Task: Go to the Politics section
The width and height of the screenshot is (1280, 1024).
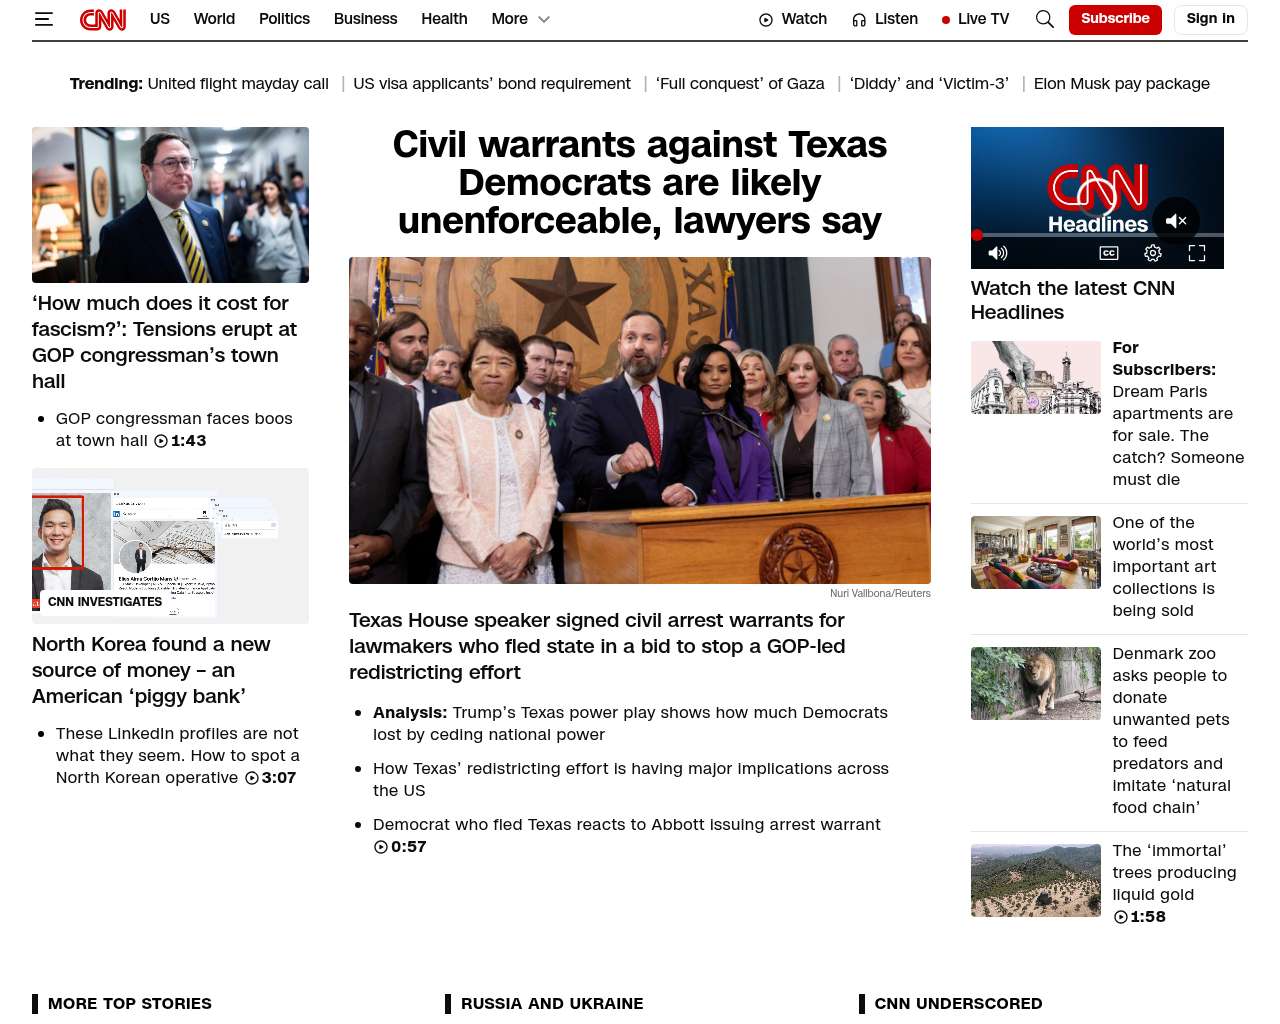Action: [x=284, y=19]
